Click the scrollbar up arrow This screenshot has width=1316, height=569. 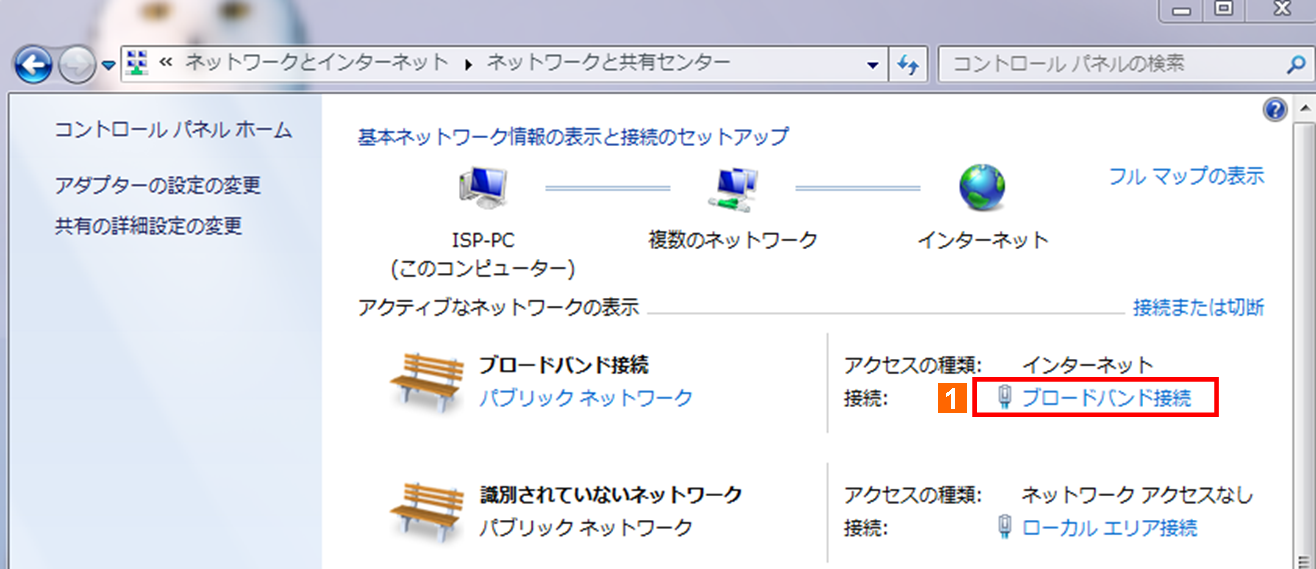1304,106
